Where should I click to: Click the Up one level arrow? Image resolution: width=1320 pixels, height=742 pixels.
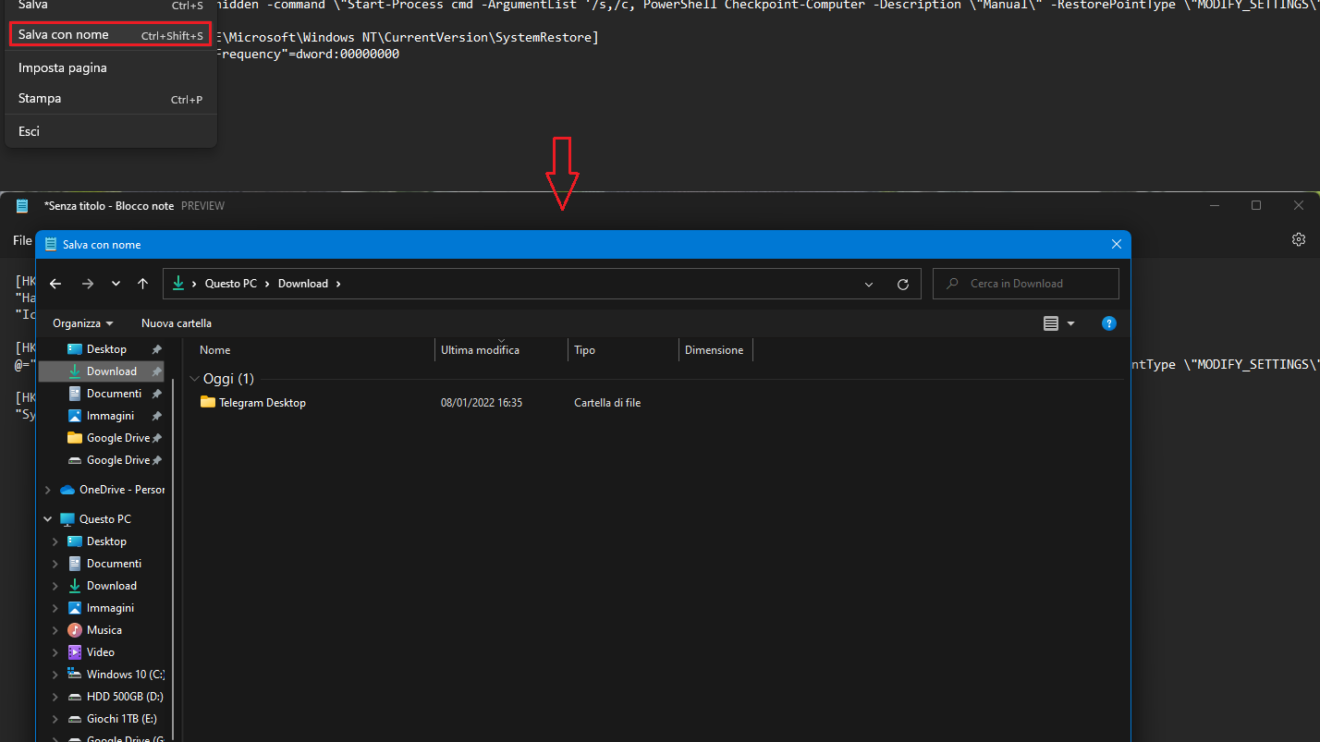tap(143, 284)
